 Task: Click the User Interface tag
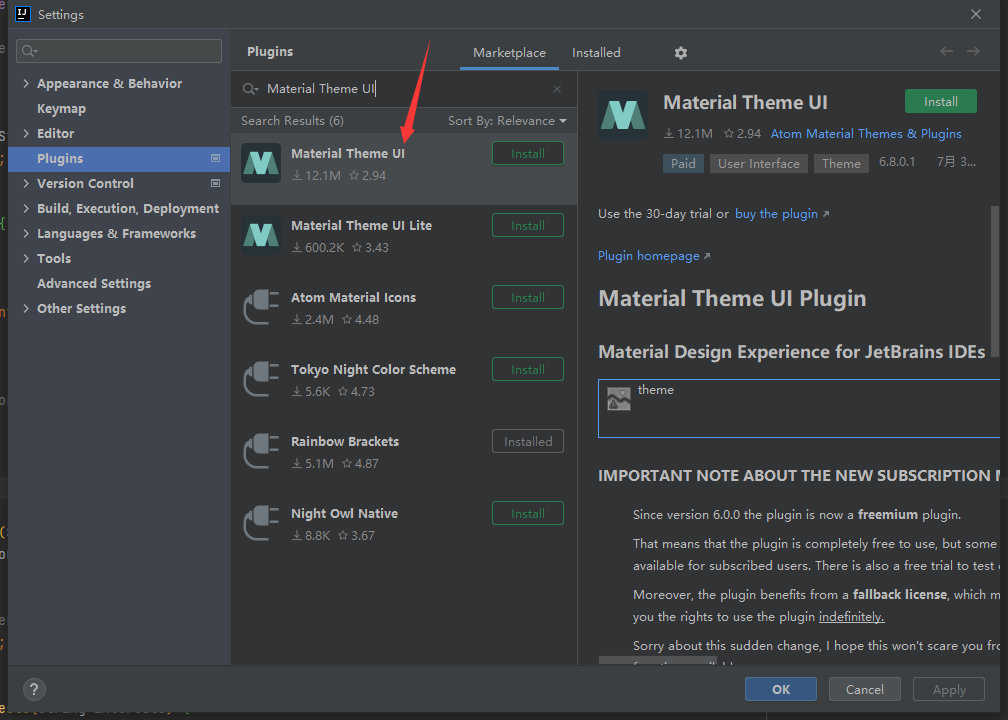759,163
